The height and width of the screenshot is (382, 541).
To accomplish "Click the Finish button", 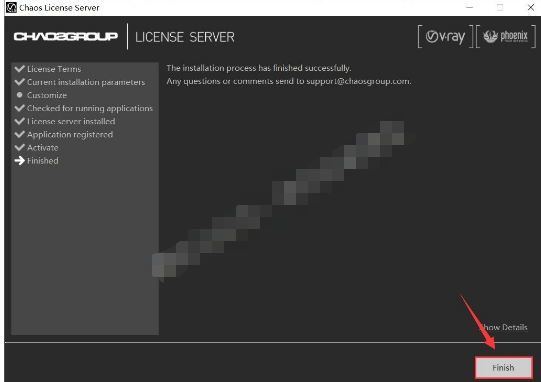I will coord(503,368).
